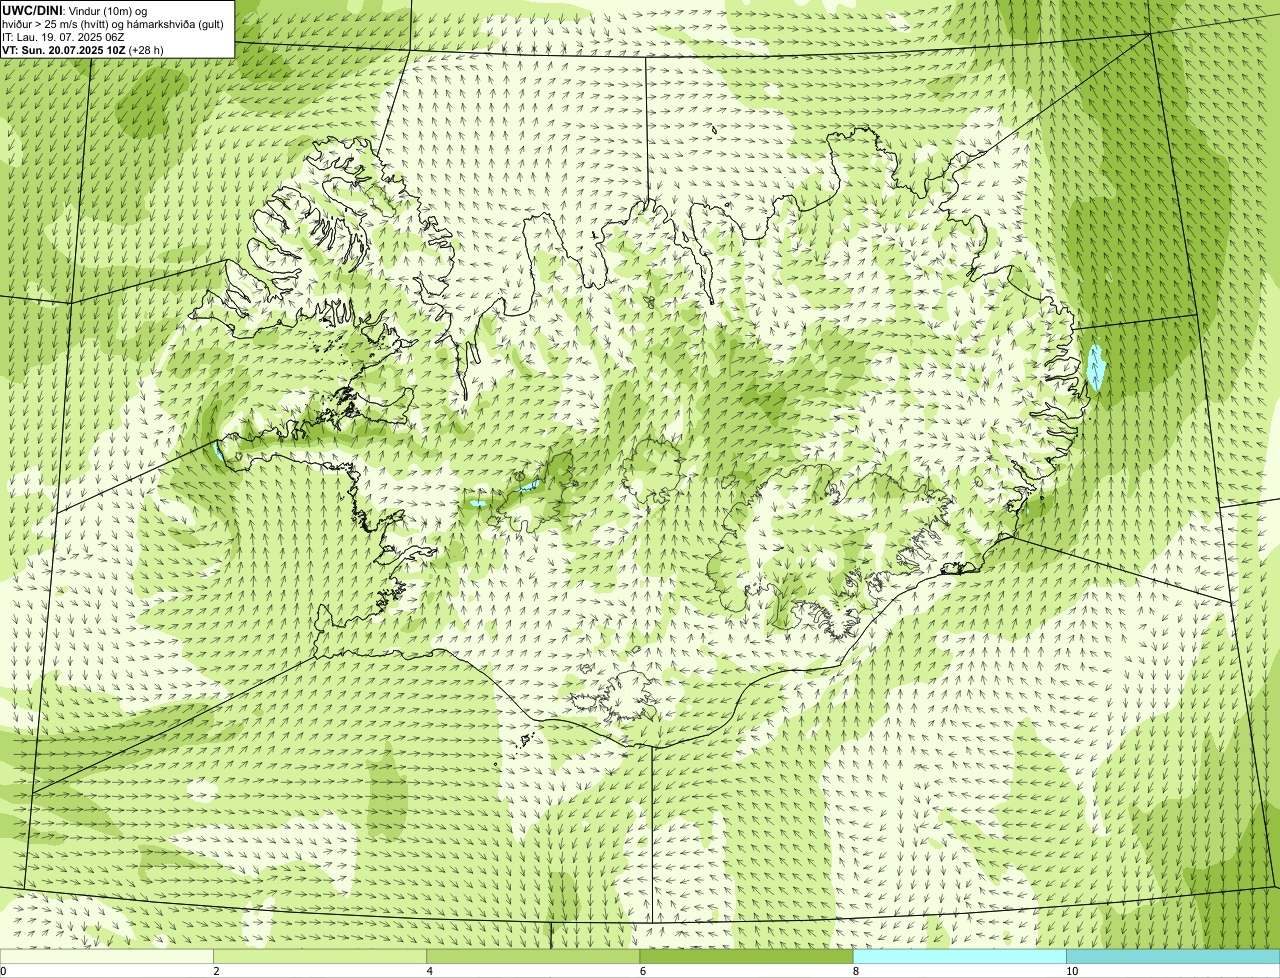The width and height of the screenshot is (1280, 978).
Task: Click the legend scale label "0"
Action: pyautogui.click(x=3, y=972)
